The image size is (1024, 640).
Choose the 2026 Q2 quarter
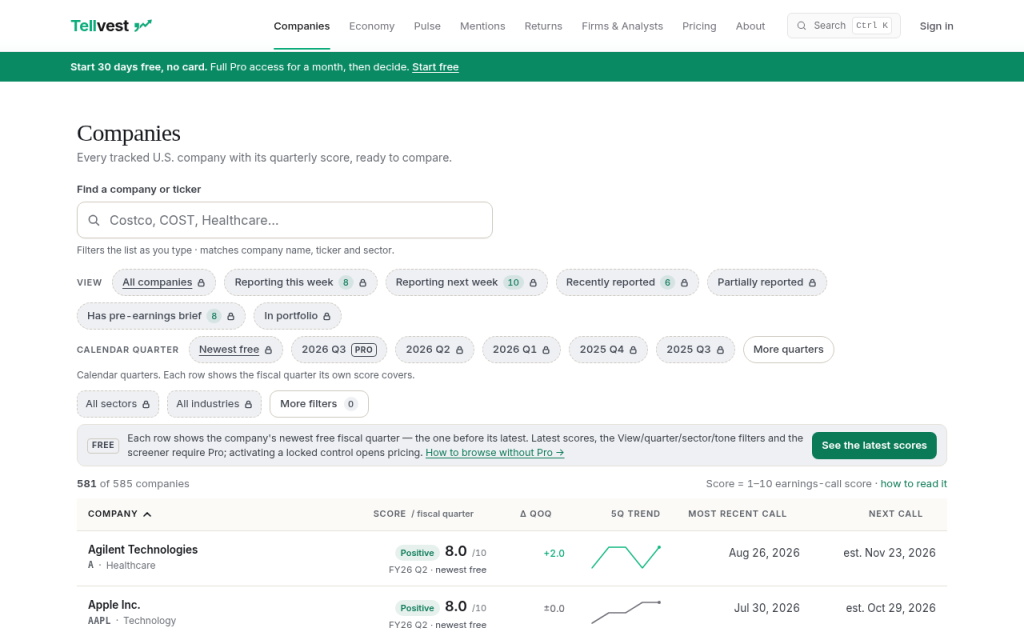434,350
